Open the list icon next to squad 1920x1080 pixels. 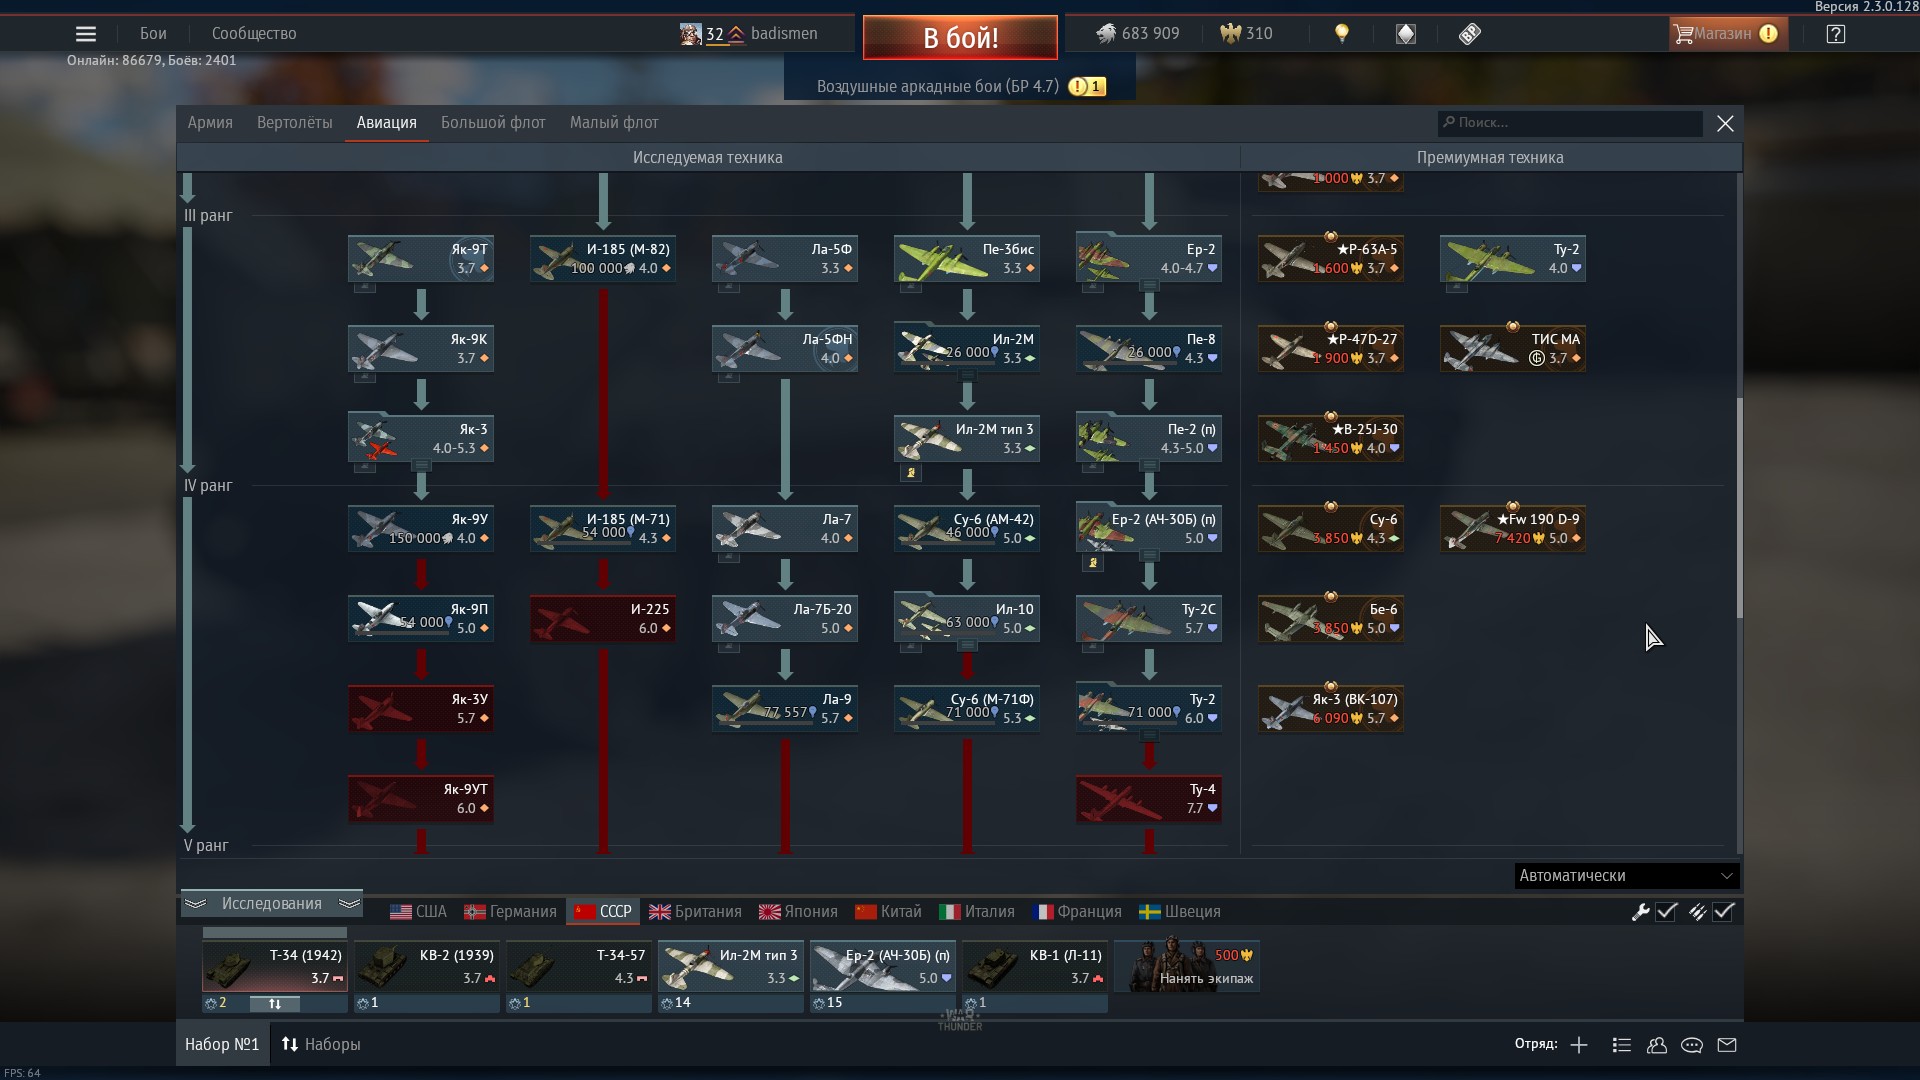click(x=1622, y=1045)
